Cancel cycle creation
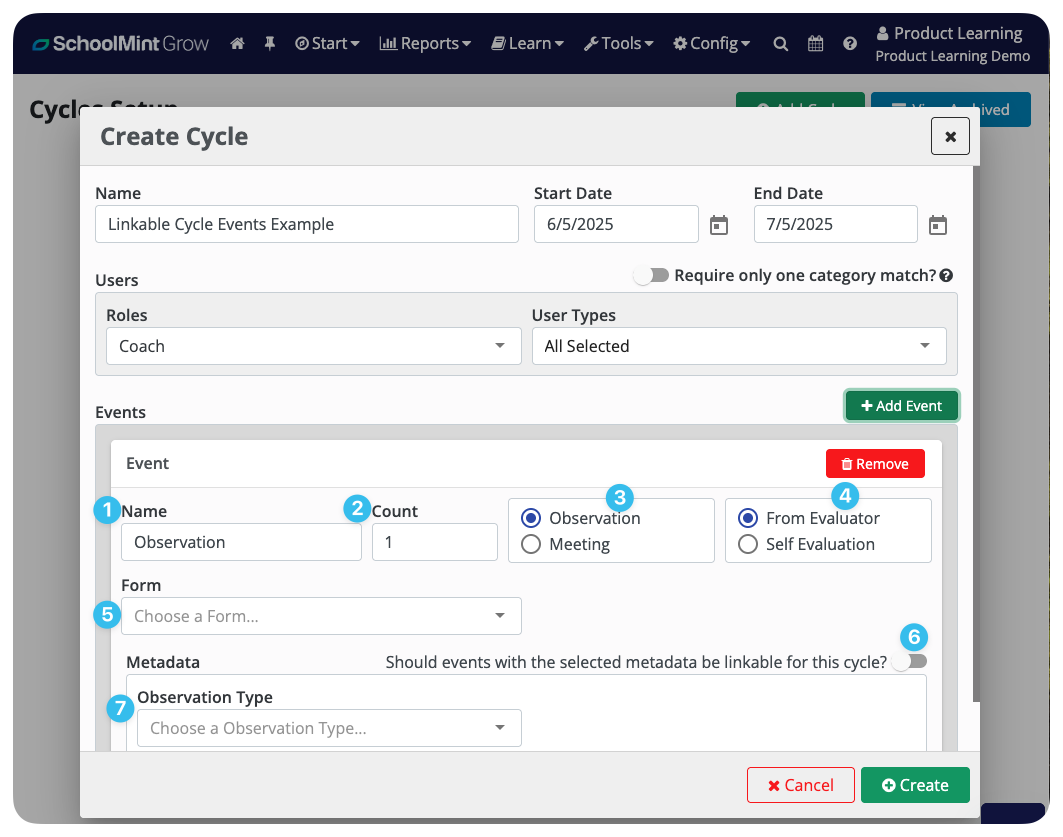The height and width of the screenshot is (837, 1063). click(x=801, y=785)
